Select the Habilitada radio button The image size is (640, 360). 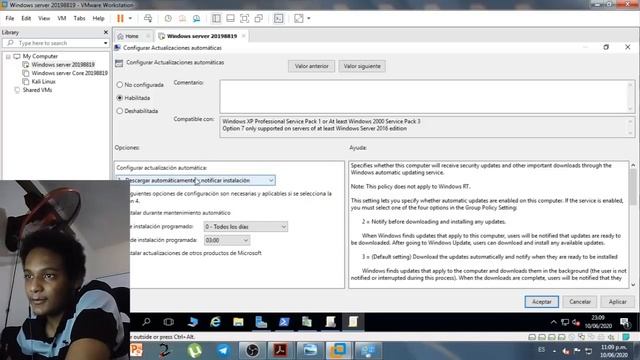[x=120, y=98]
